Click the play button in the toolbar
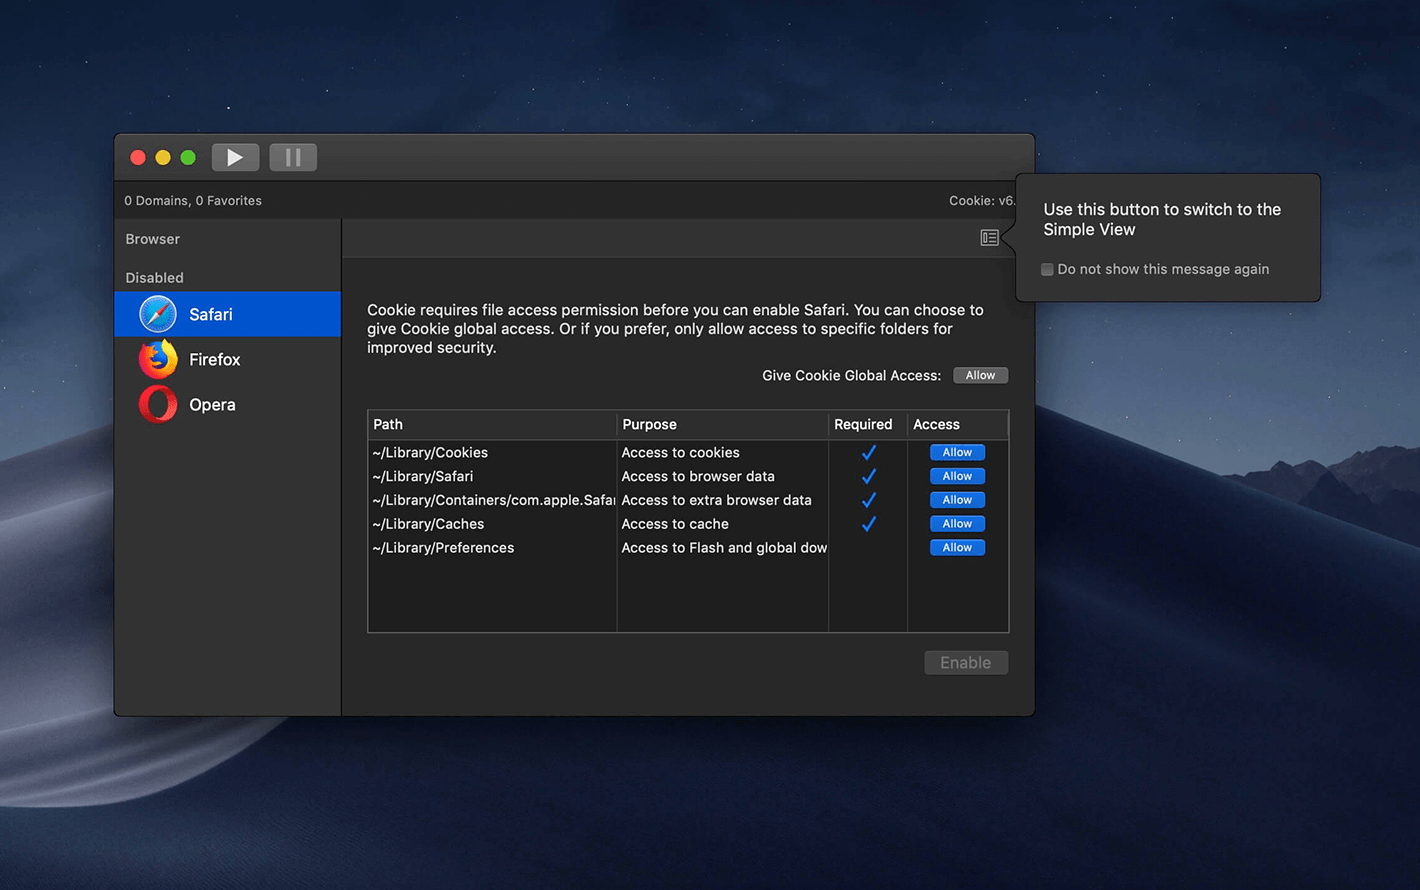 (x=235, y=157)
